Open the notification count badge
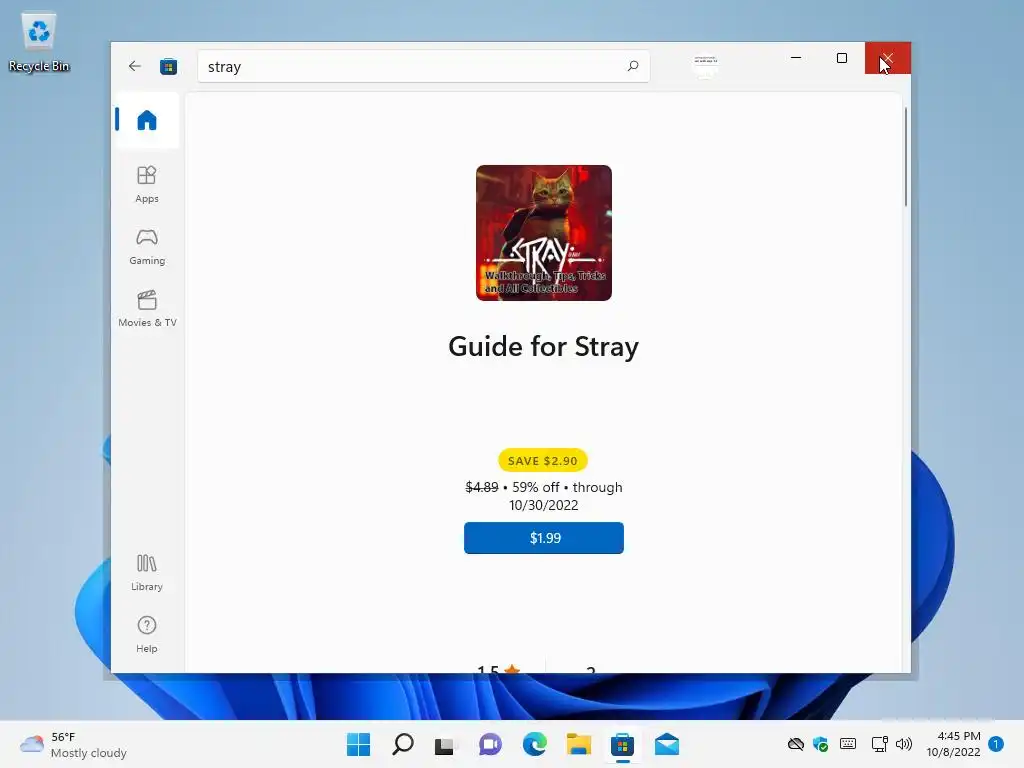Viewport: 1024px width, 768px height. coord(996,744)
